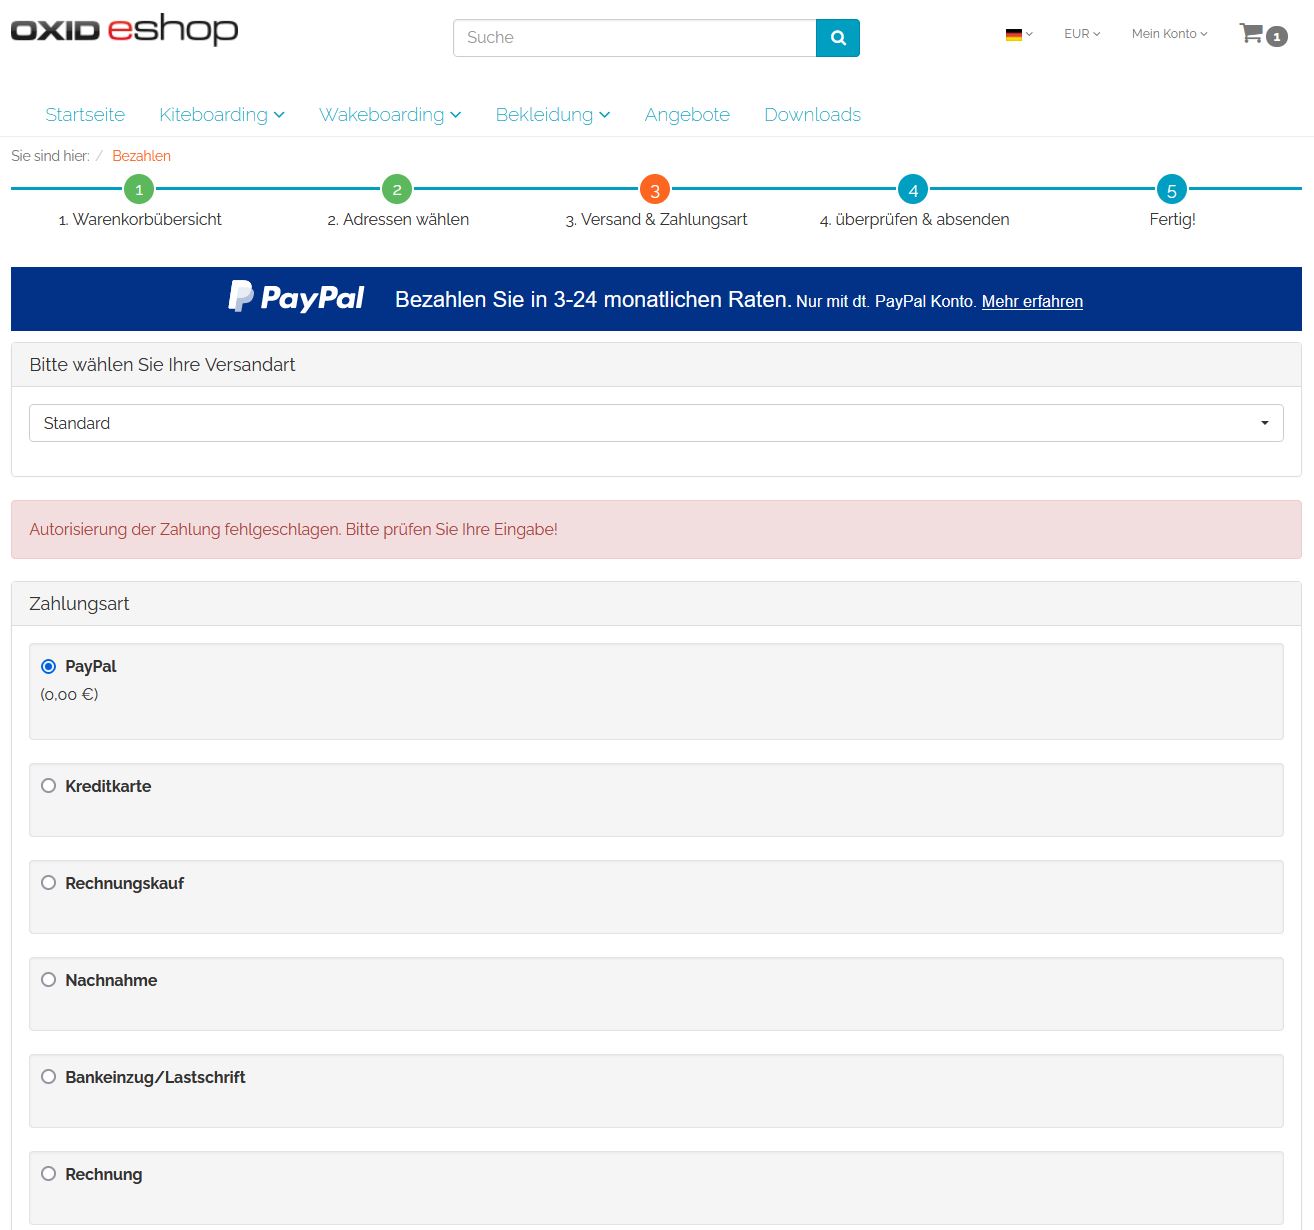Viewport: 1314px width, 1230px height.
Task: Click the Mehr erfahren link
Action: (1032, 301)
